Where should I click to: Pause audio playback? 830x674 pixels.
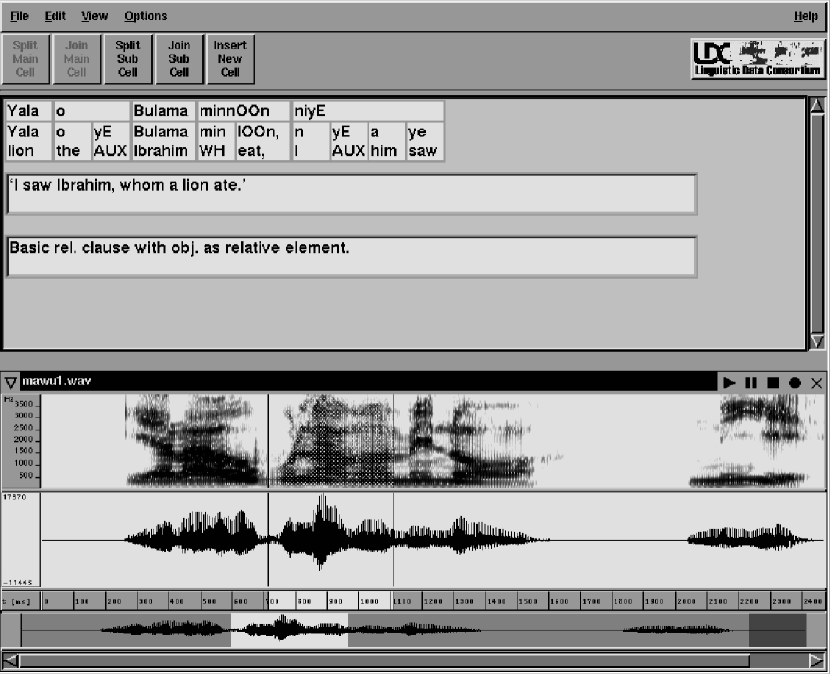(x=751, y=382)
